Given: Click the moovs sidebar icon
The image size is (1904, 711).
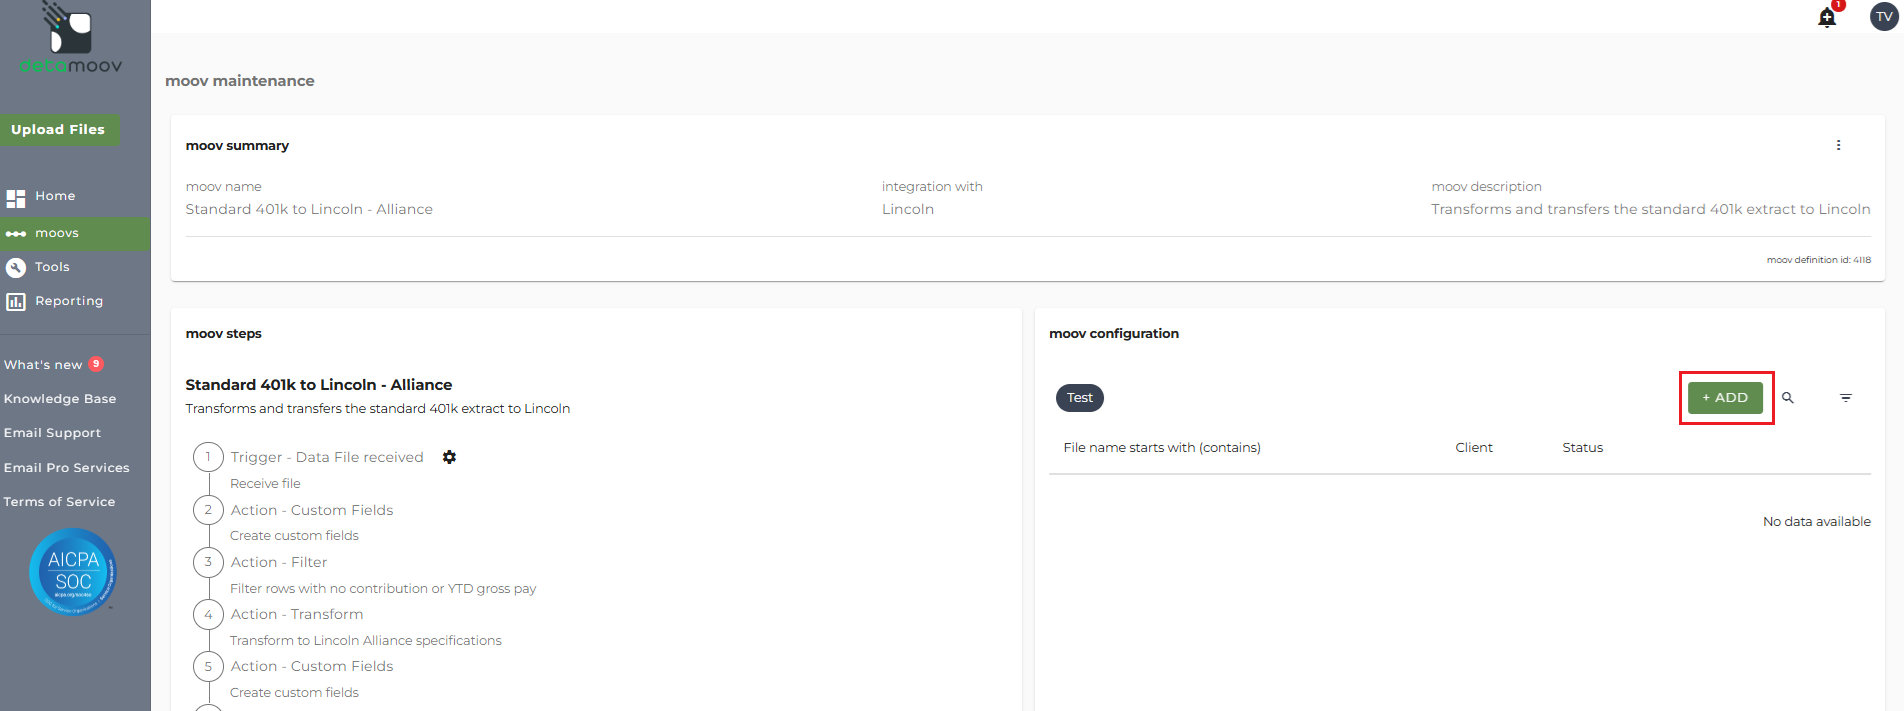Looking at the screenshot, I should point(16,234).
